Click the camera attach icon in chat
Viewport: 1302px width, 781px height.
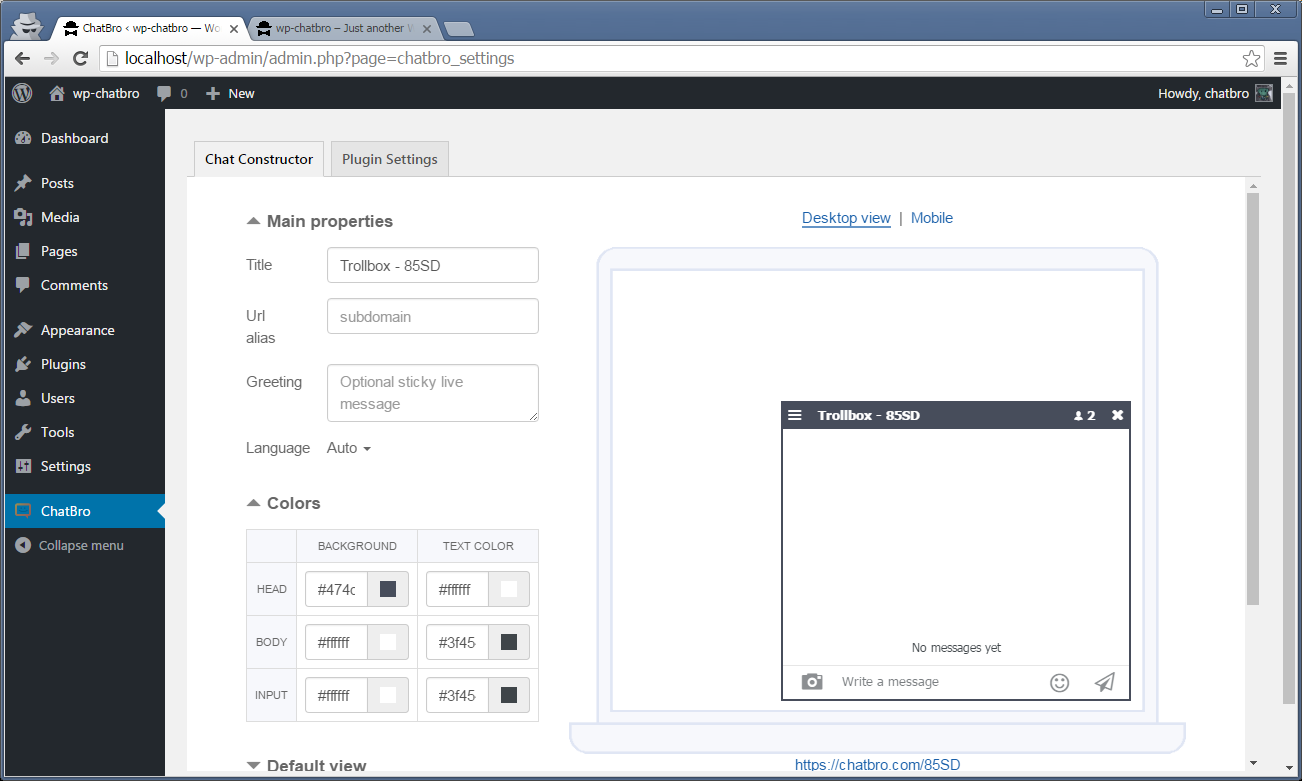812,682
